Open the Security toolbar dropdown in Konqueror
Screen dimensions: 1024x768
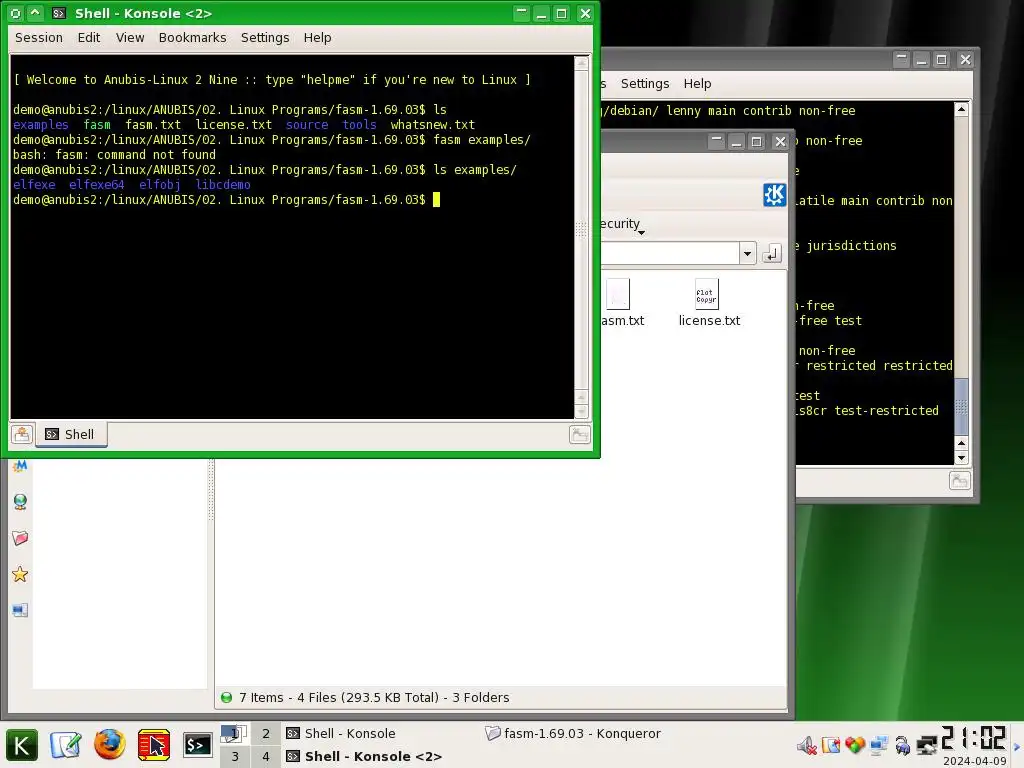(x=622, y=225)
